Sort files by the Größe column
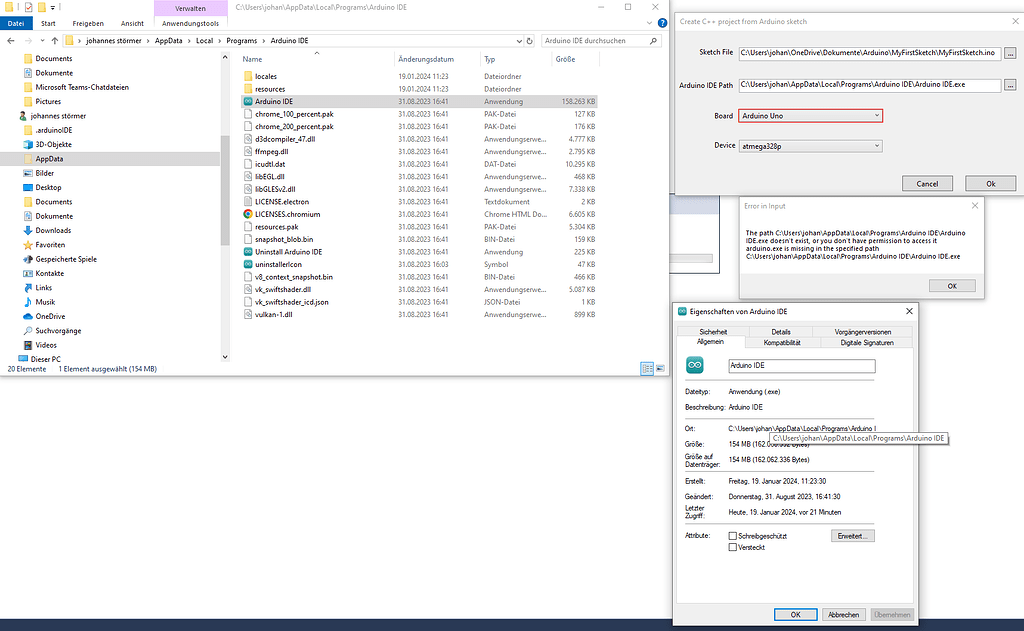The width and height of the screenshot is (1024, 631). pyautogui.click(x=566, y=59)
